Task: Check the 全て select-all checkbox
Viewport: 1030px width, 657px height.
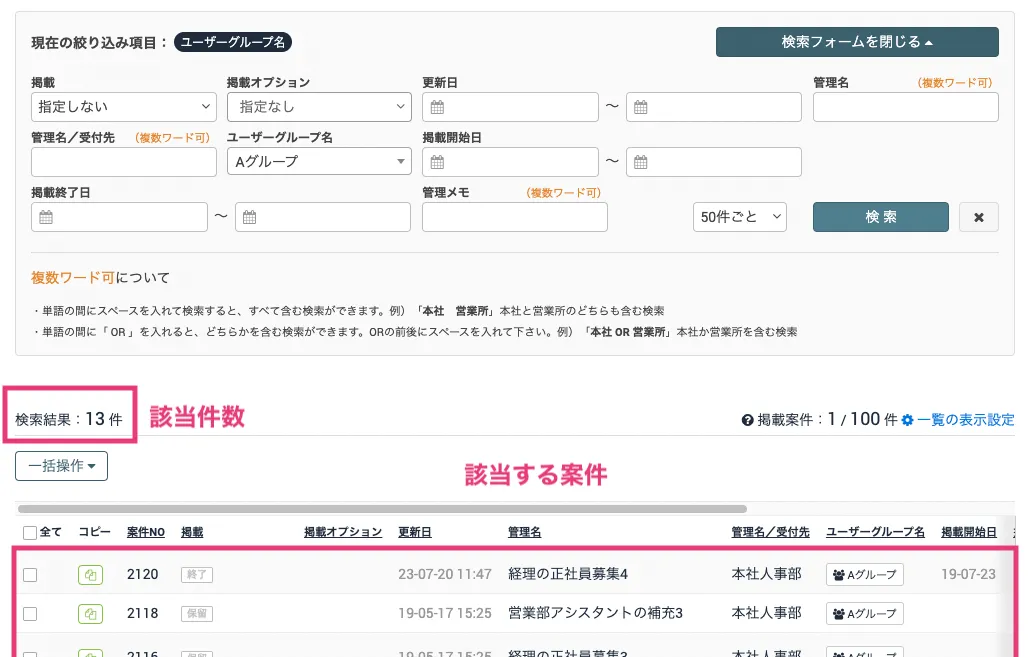Action: tap(30, 533)
